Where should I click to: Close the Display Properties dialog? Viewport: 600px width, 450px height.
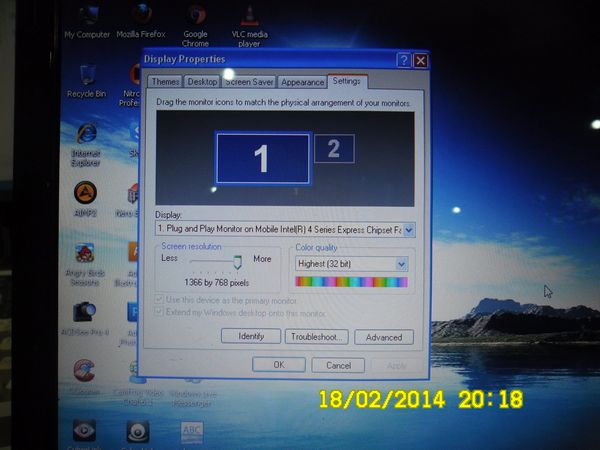(421, 60)
